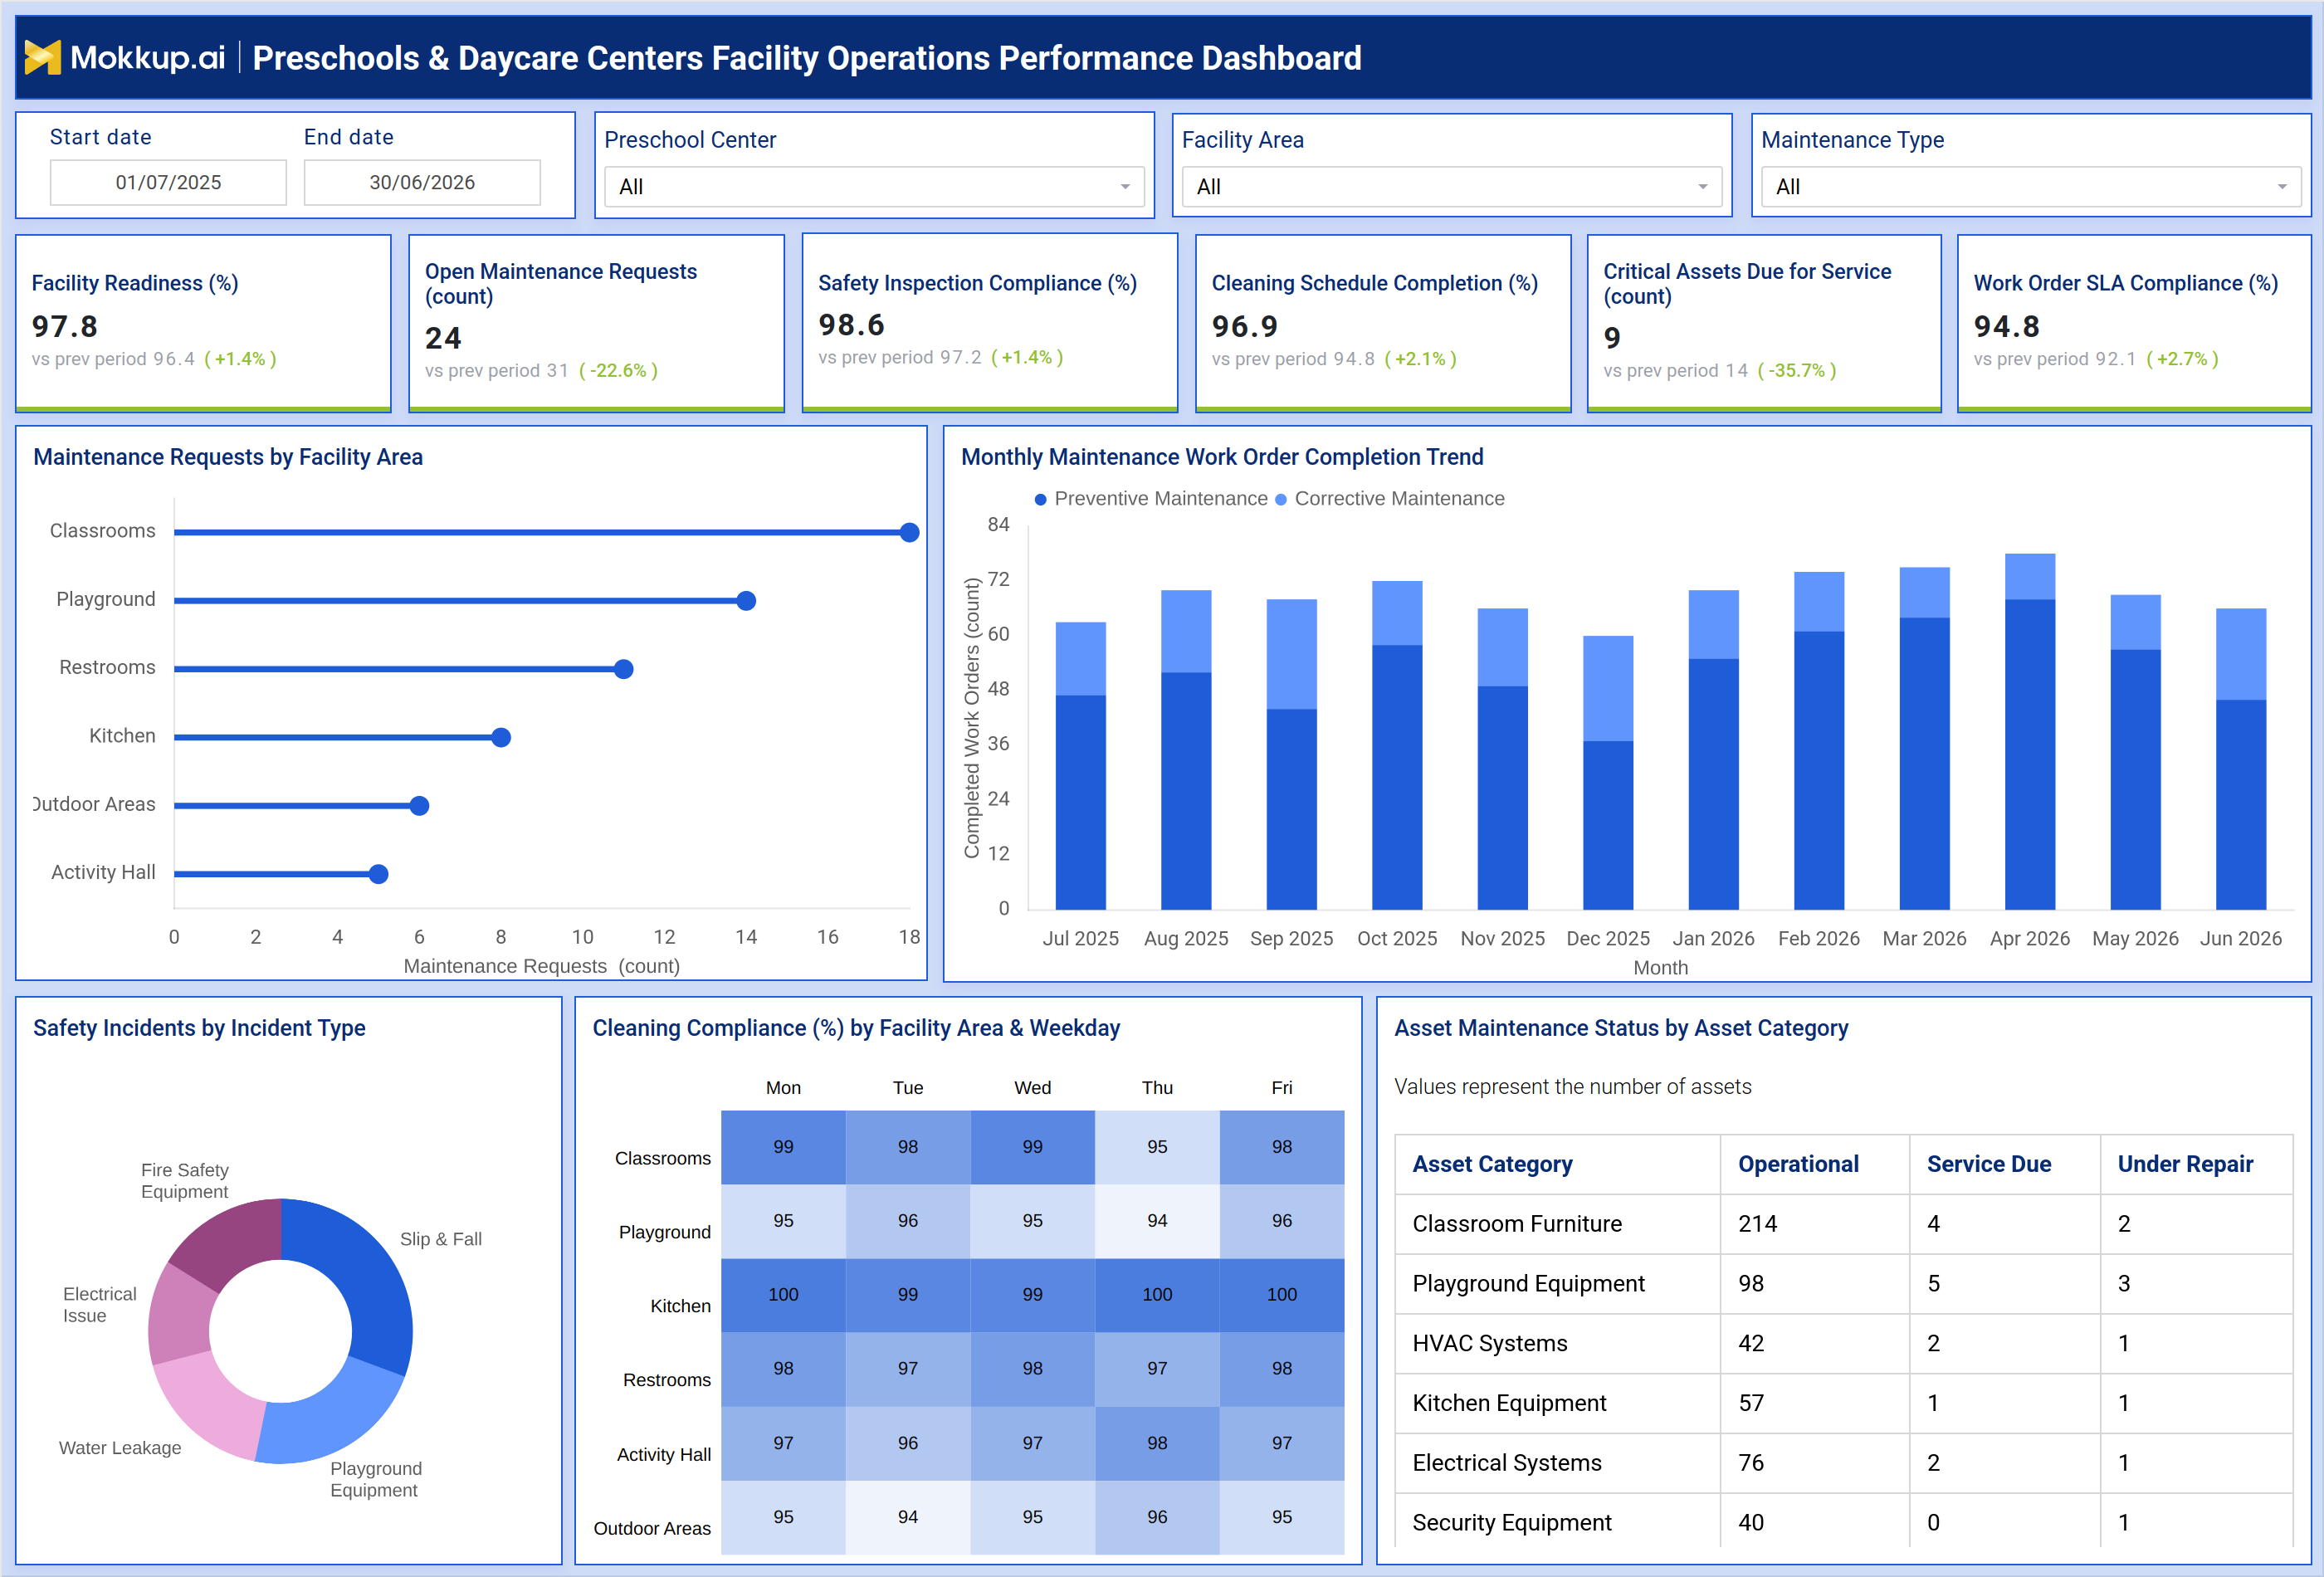The width and height of the screenshot is (2324, 1577).
Task: Click the Classrooms lollipop dot
Action: pos(909,532)
